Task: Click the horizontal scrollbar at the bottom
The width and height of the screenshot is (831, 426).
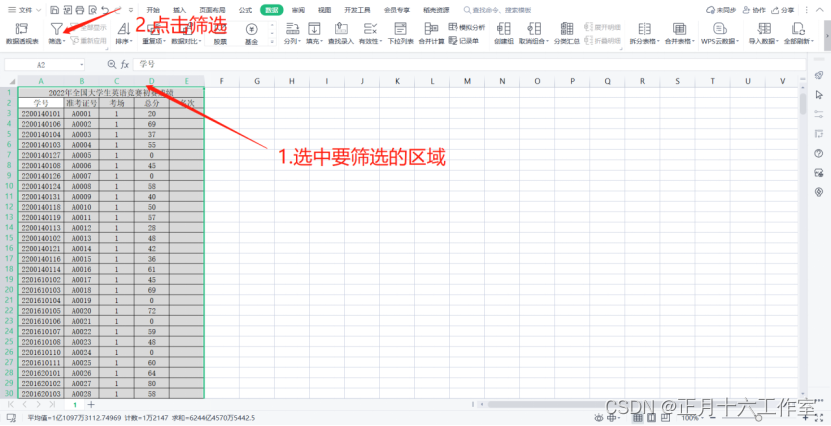Action: point(625,405)
